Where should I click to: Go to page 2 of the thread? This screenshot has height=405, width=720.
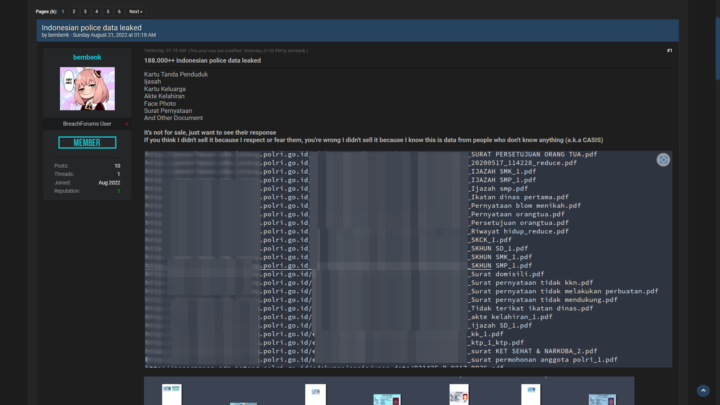click(72, 11)
